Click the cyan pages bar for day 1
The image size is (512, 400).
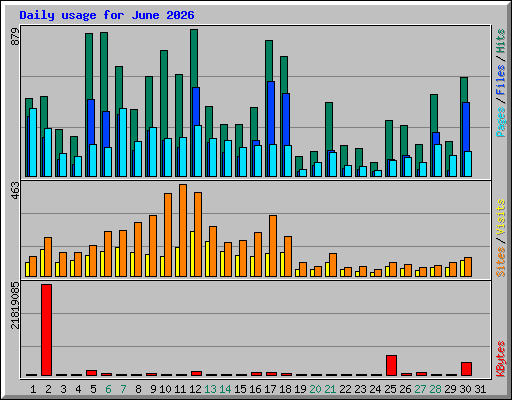tap(33, 142)
